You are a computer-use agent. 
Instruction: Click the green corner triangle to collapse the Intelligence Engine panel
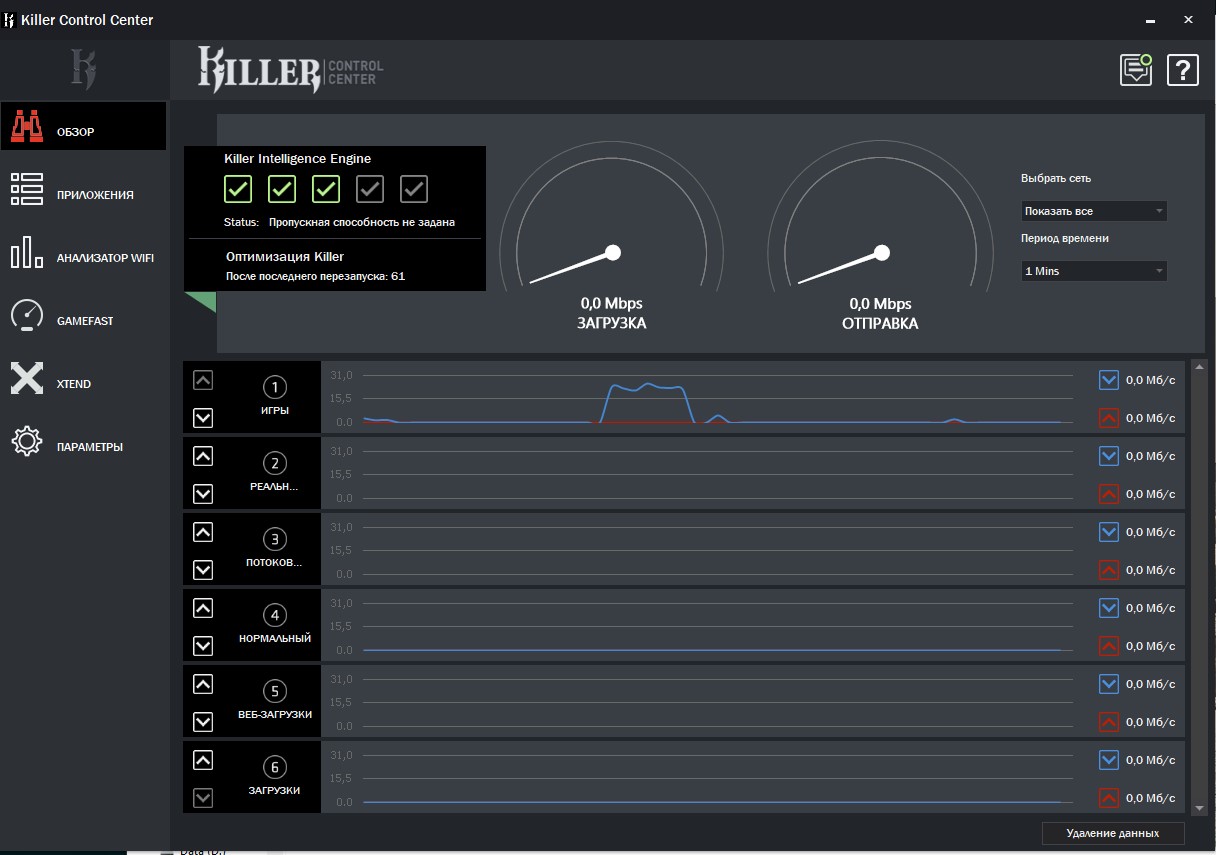[202, 301]
